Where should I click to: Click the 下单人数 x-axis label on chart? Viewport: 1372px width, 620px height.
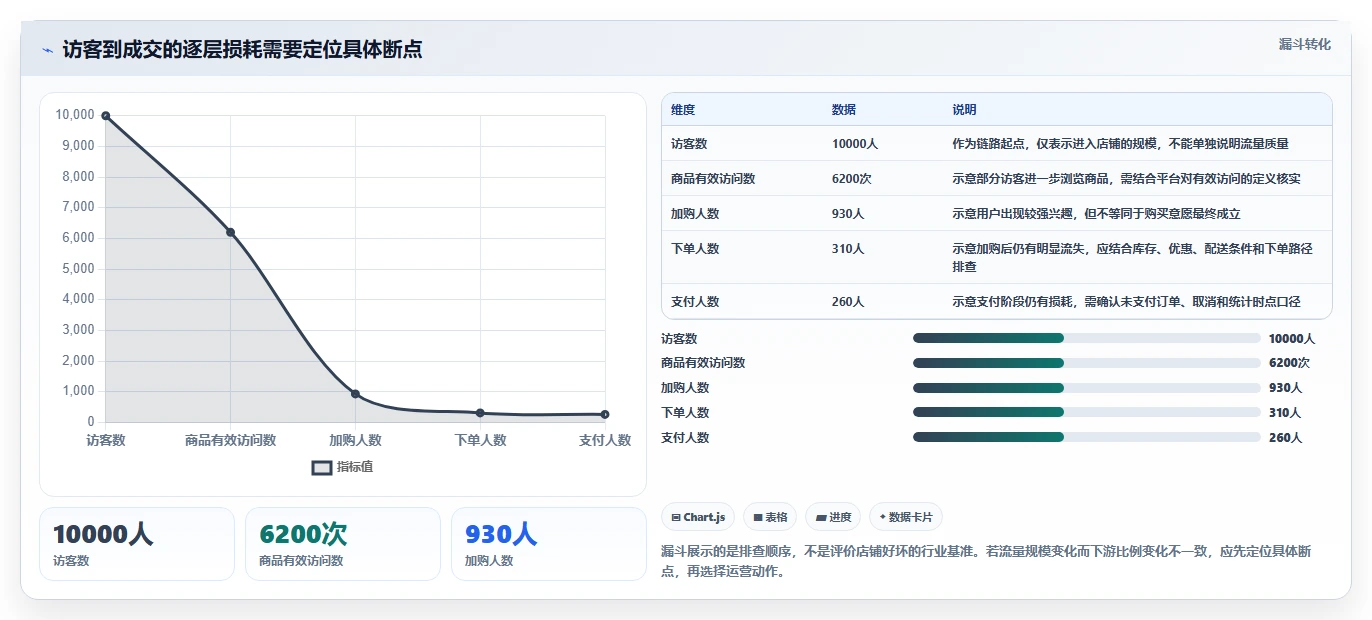[x=480, y=441]
